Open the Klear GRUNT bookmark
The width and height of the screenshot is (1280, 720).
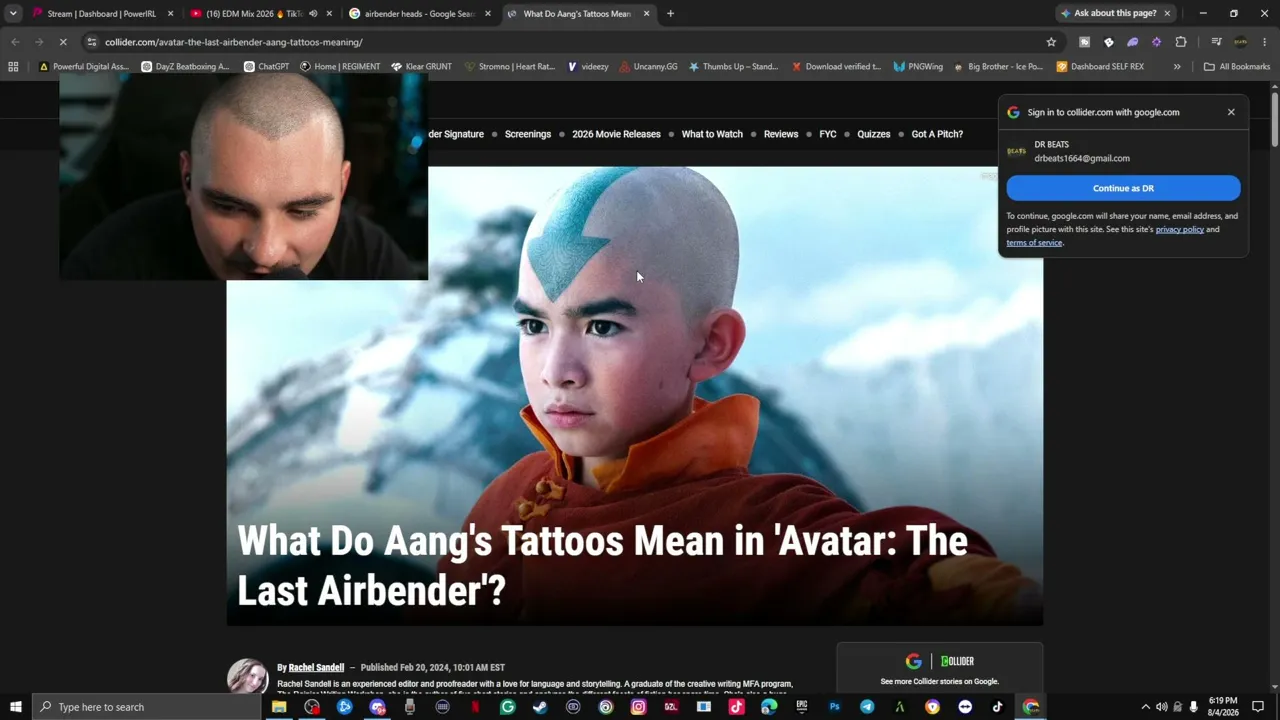point(421,67)
